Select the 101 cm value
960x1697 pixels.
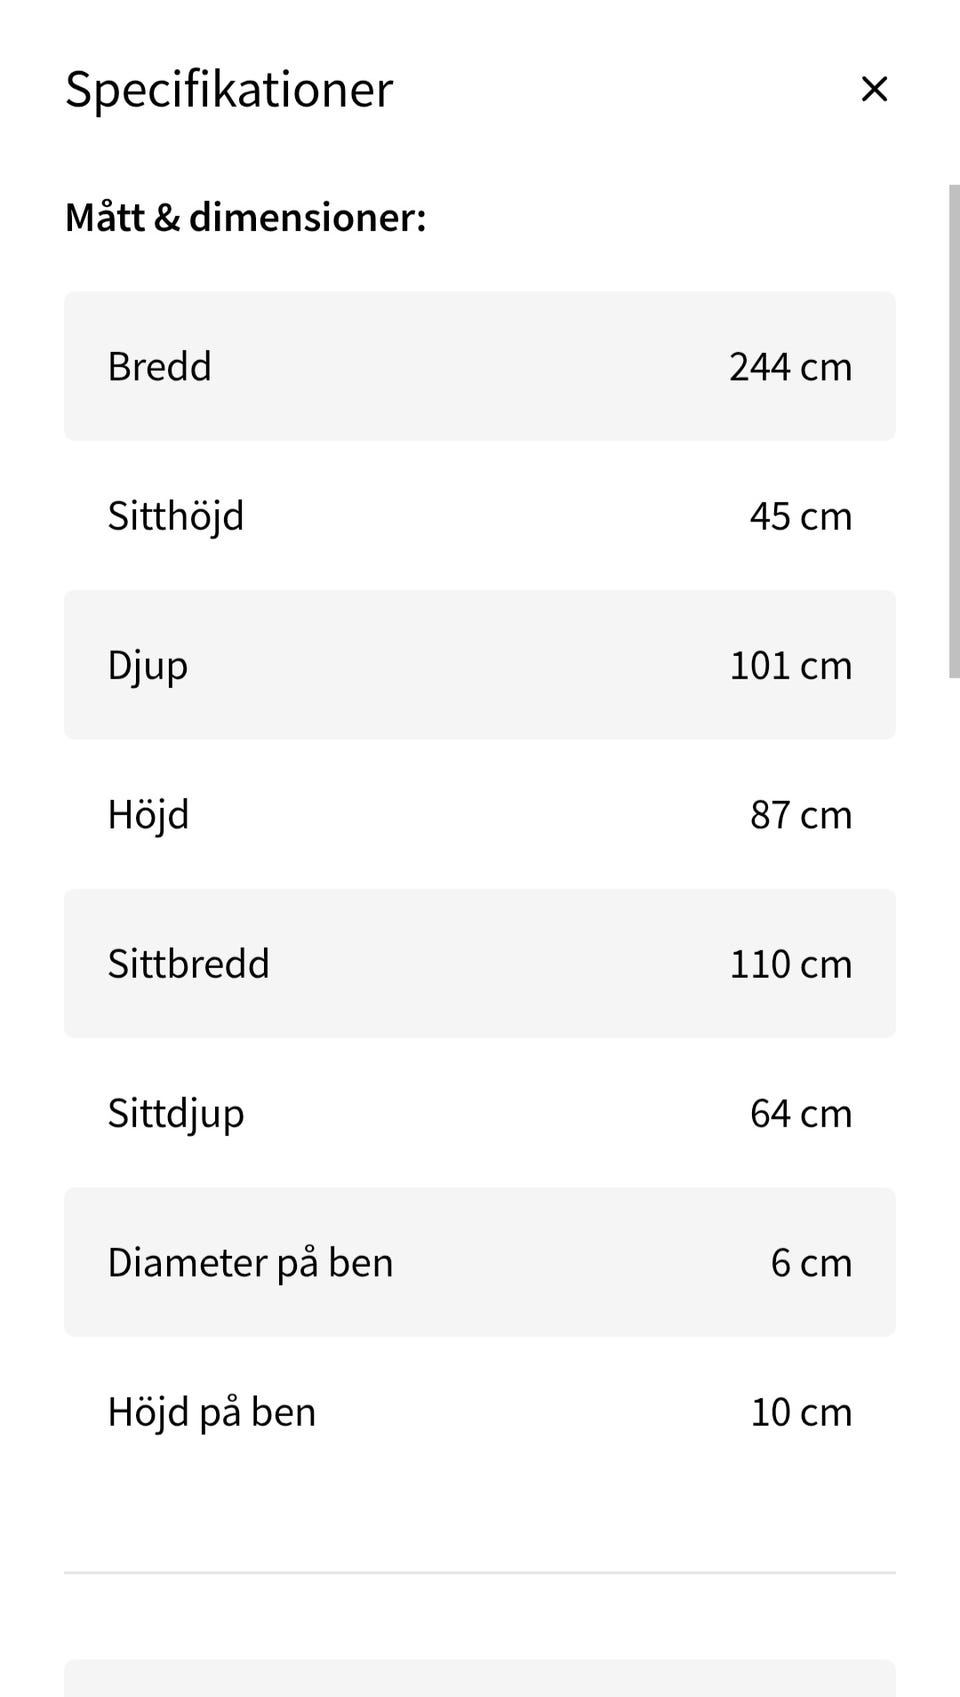(x=790, y=666)
